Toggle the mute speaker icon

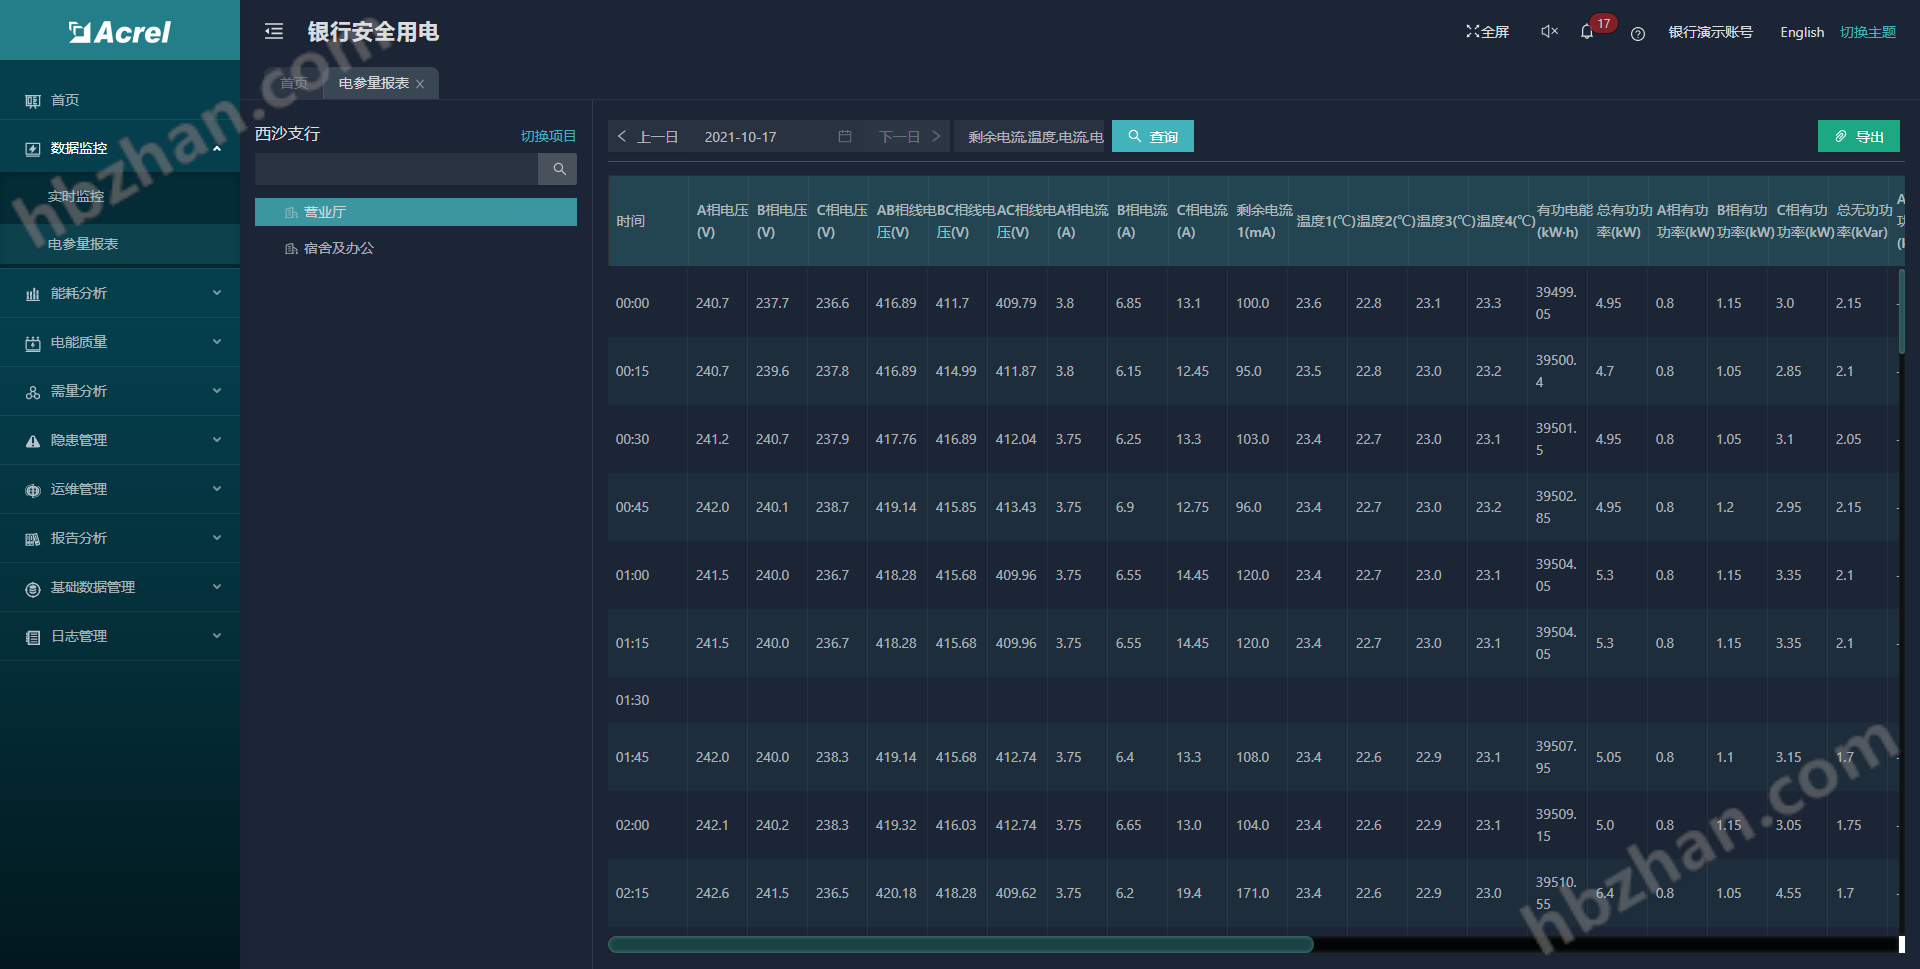point(1549,32)
